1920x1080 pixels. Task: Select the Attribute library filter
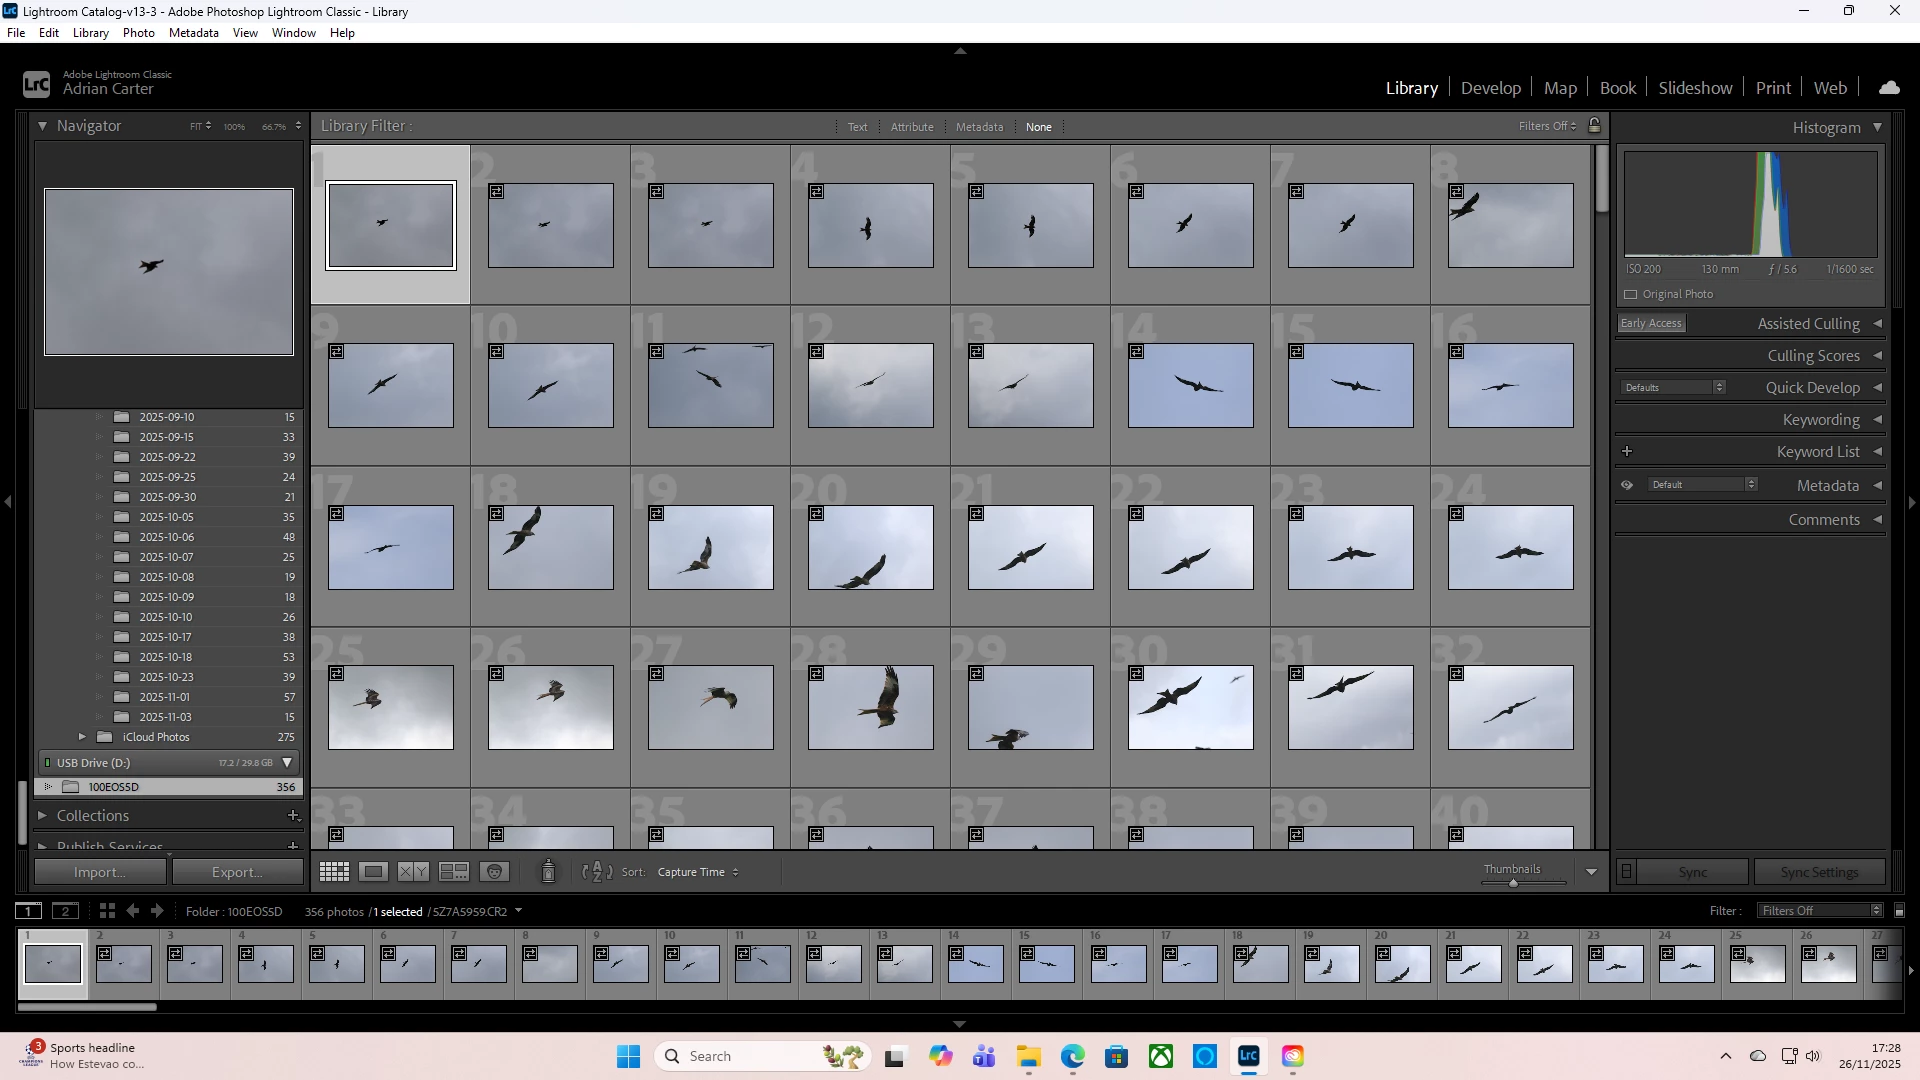pyautogui.click(x=912, y=127)
